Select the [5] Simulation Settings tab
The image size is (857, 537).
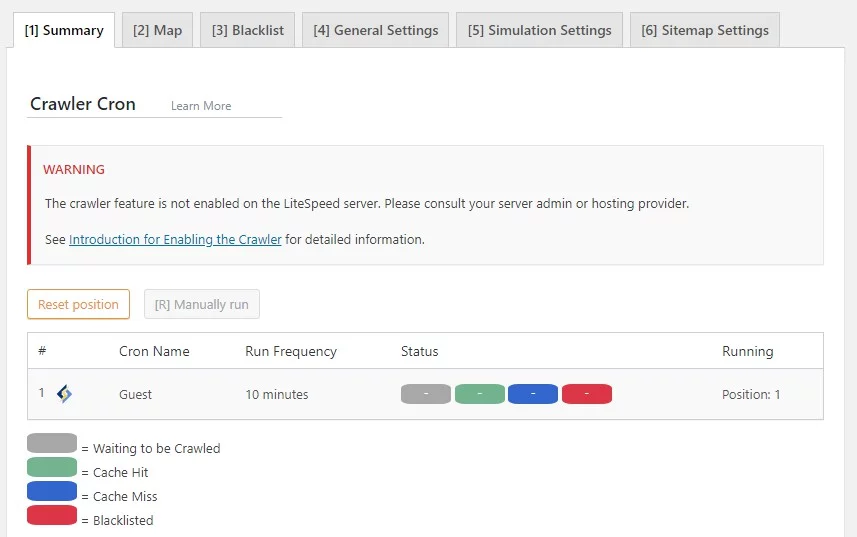539,30
